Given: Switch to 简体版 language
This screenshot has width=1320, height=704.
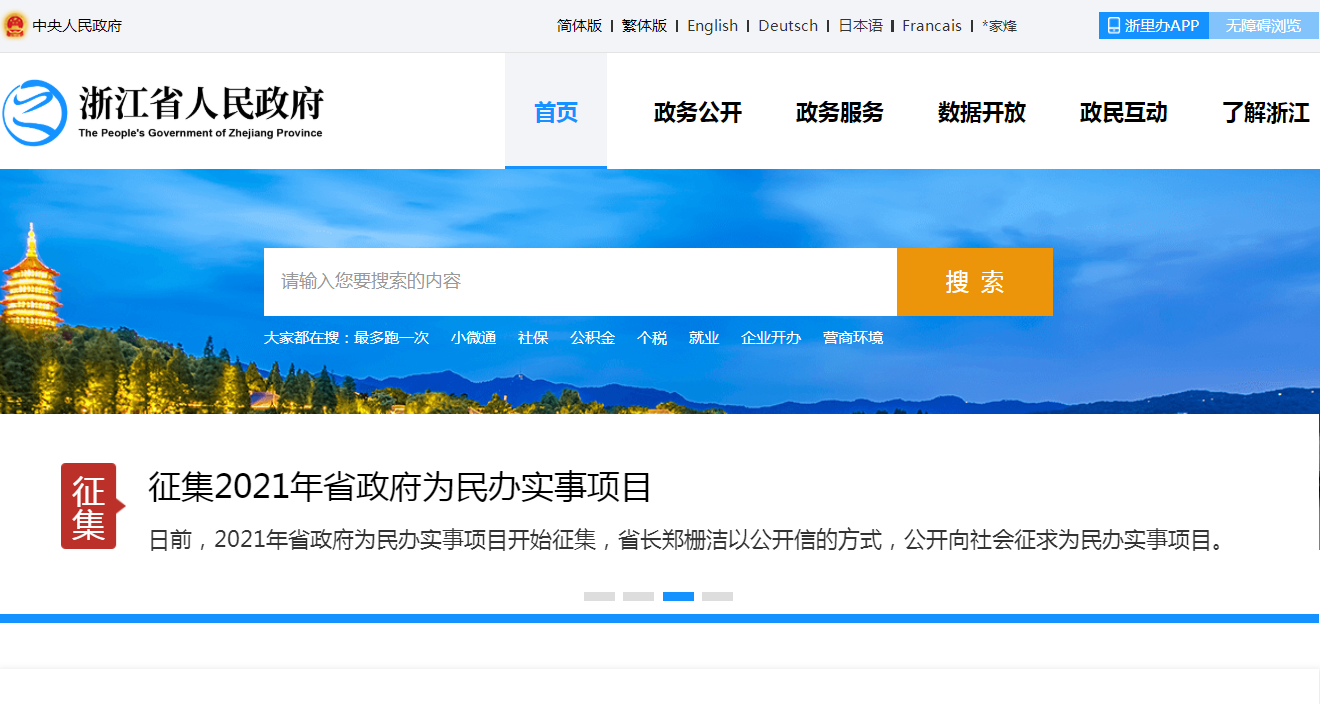Looking at the screenshot, I should click(x=579, y=26).
